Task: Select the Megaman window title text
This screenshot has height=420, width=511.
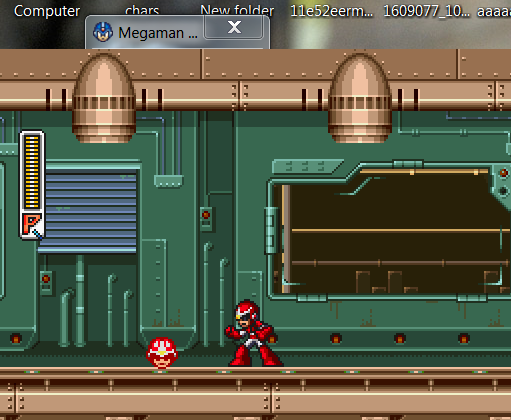Action: coord(158,33)
